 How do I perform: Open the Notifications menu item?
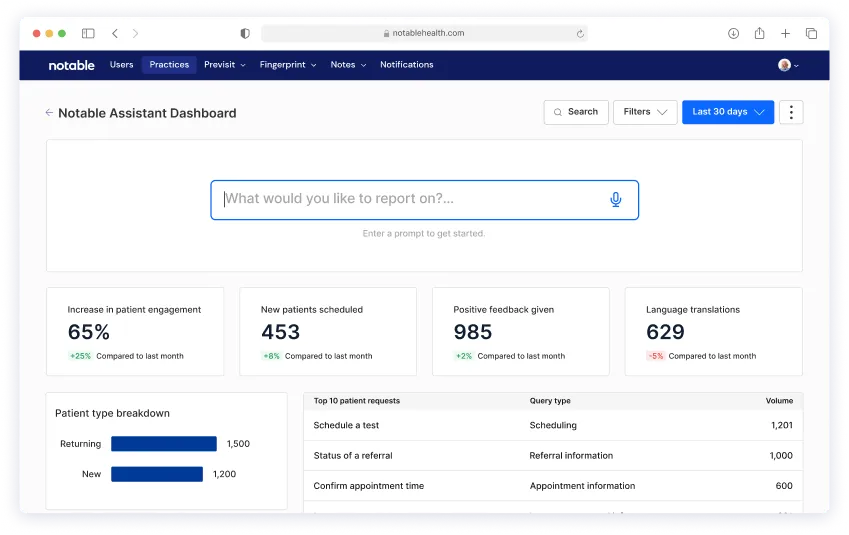pyautogui.click(x=407, y=65)
